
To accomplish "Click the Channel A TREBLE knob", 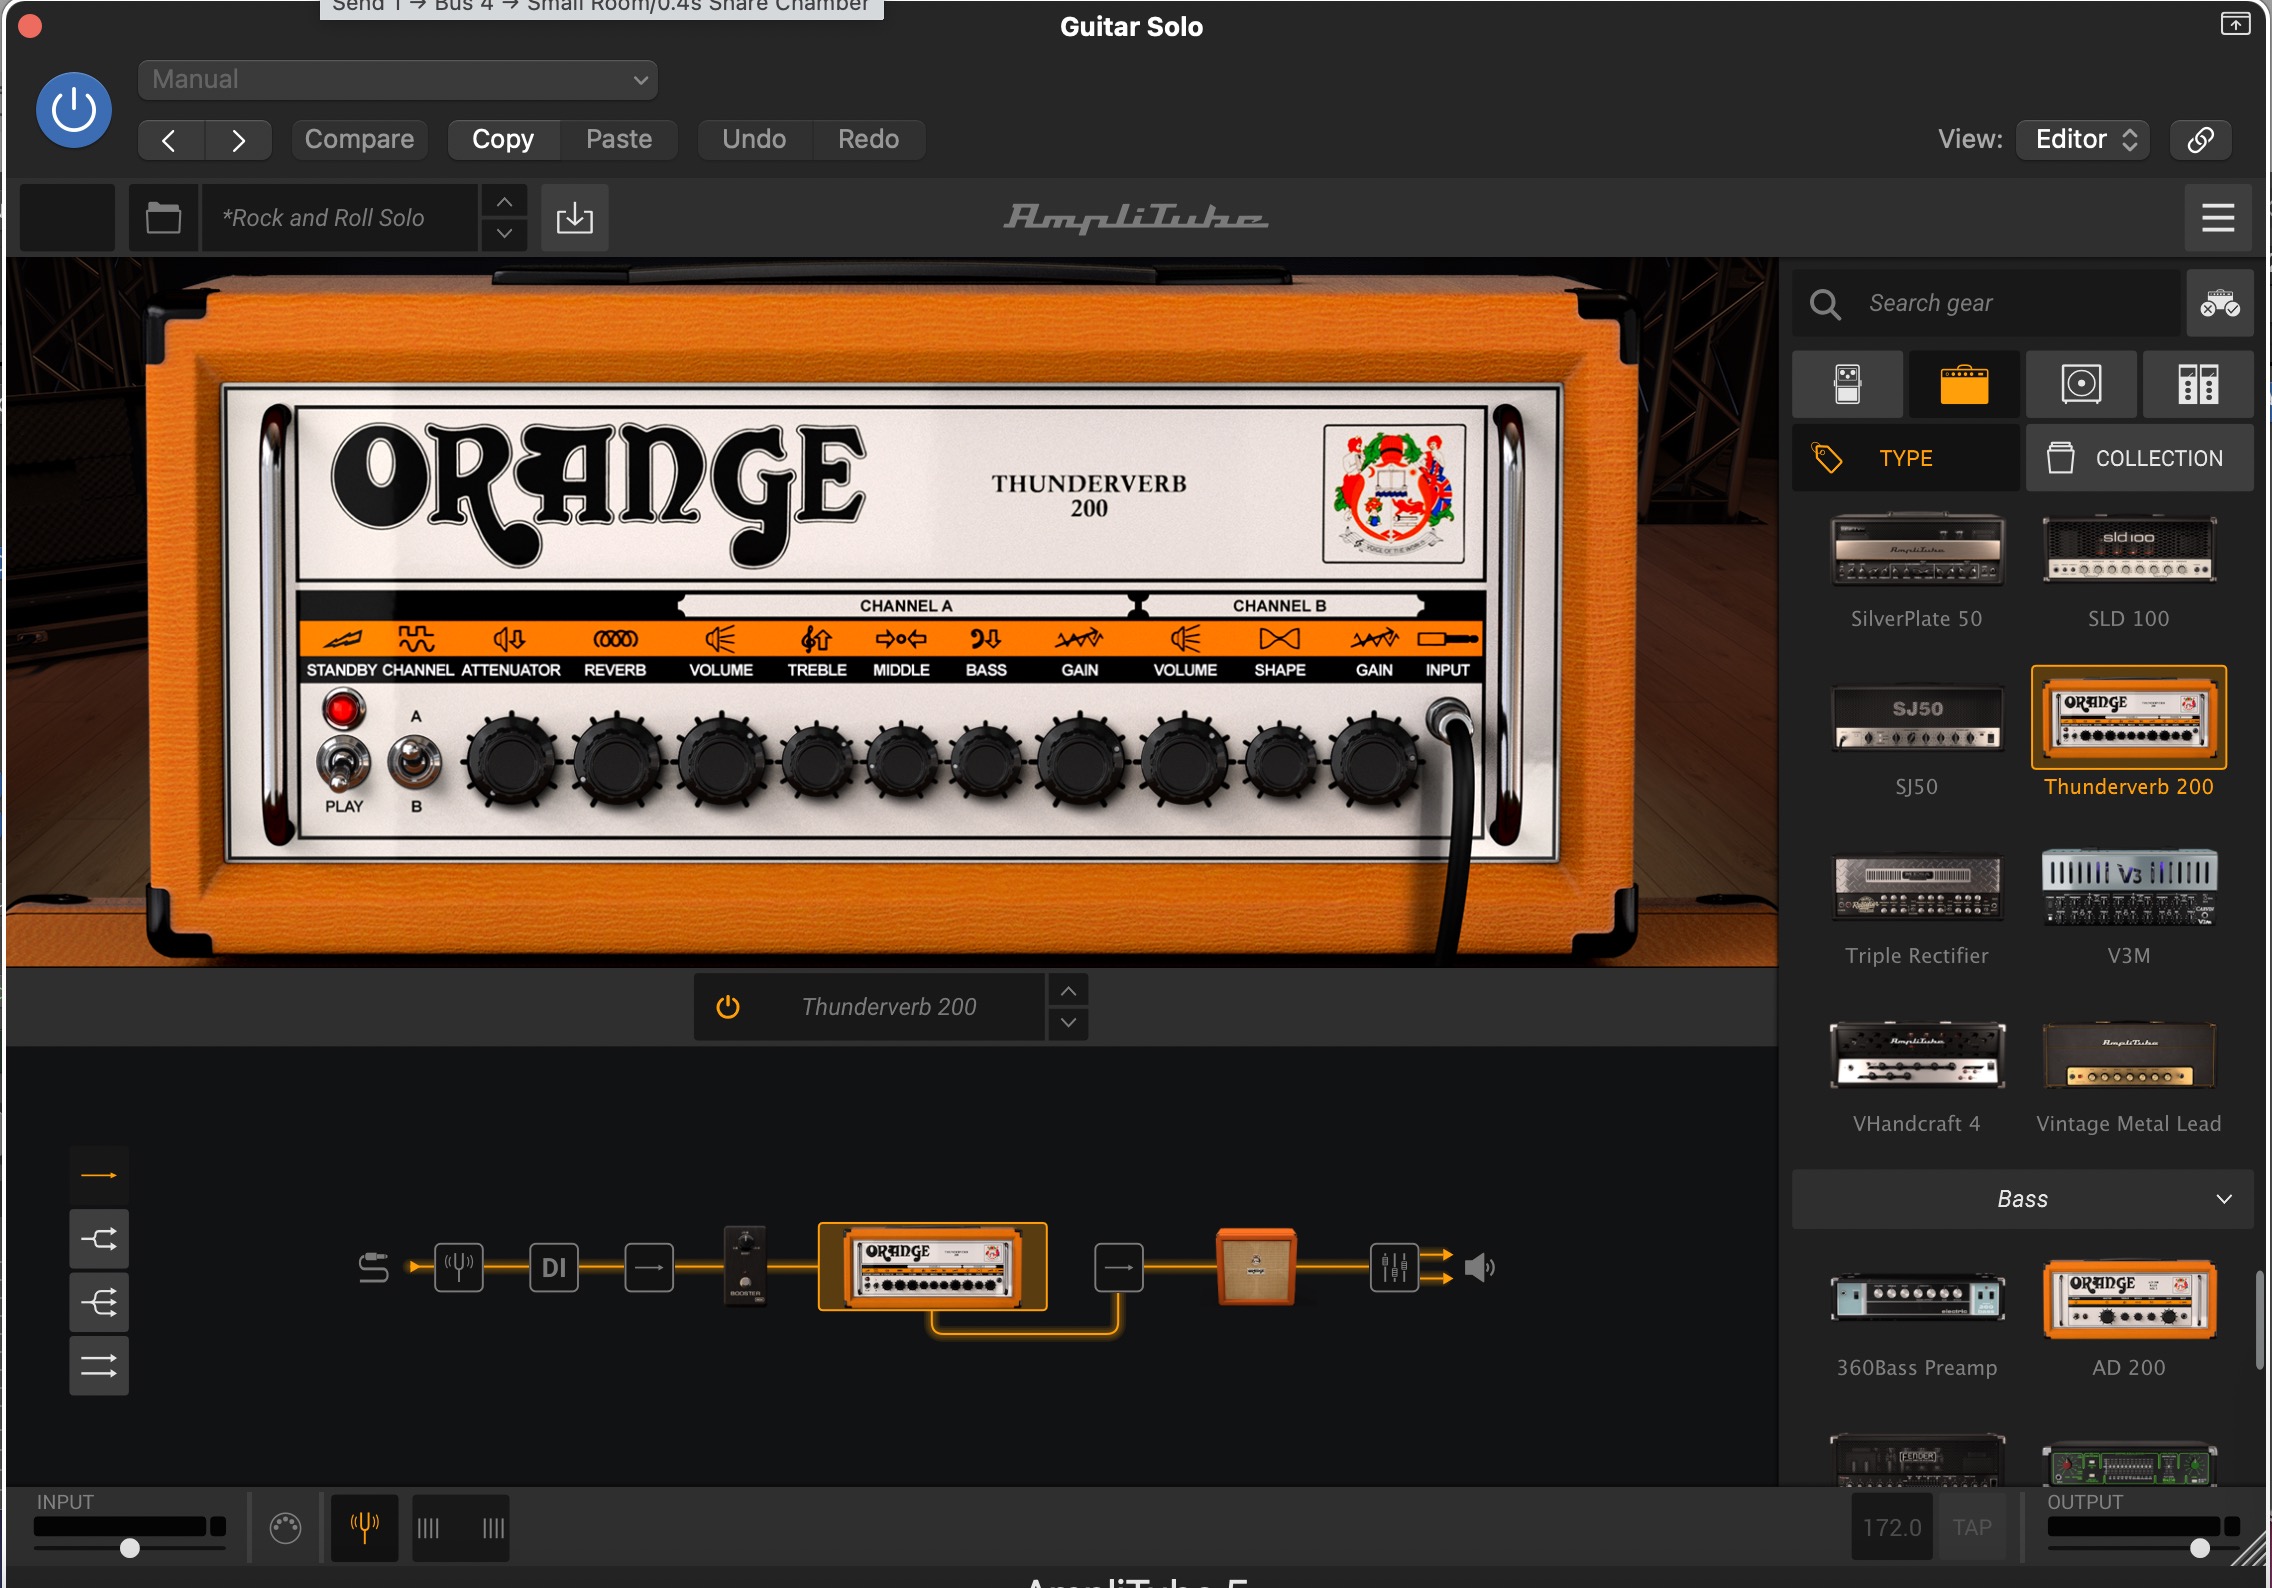I will [x=817, y=762].
